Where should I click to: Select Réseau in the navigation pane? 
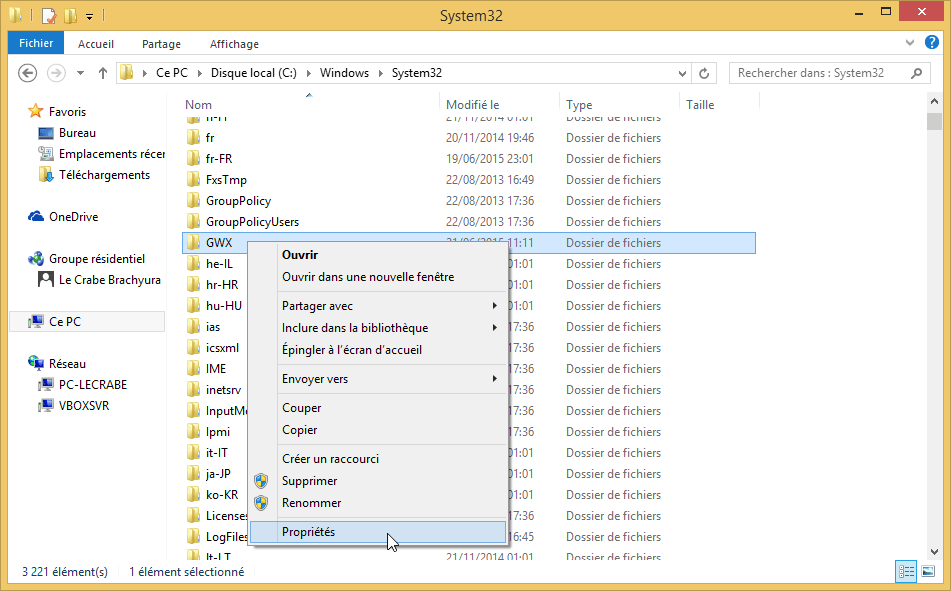click(67, 364)
